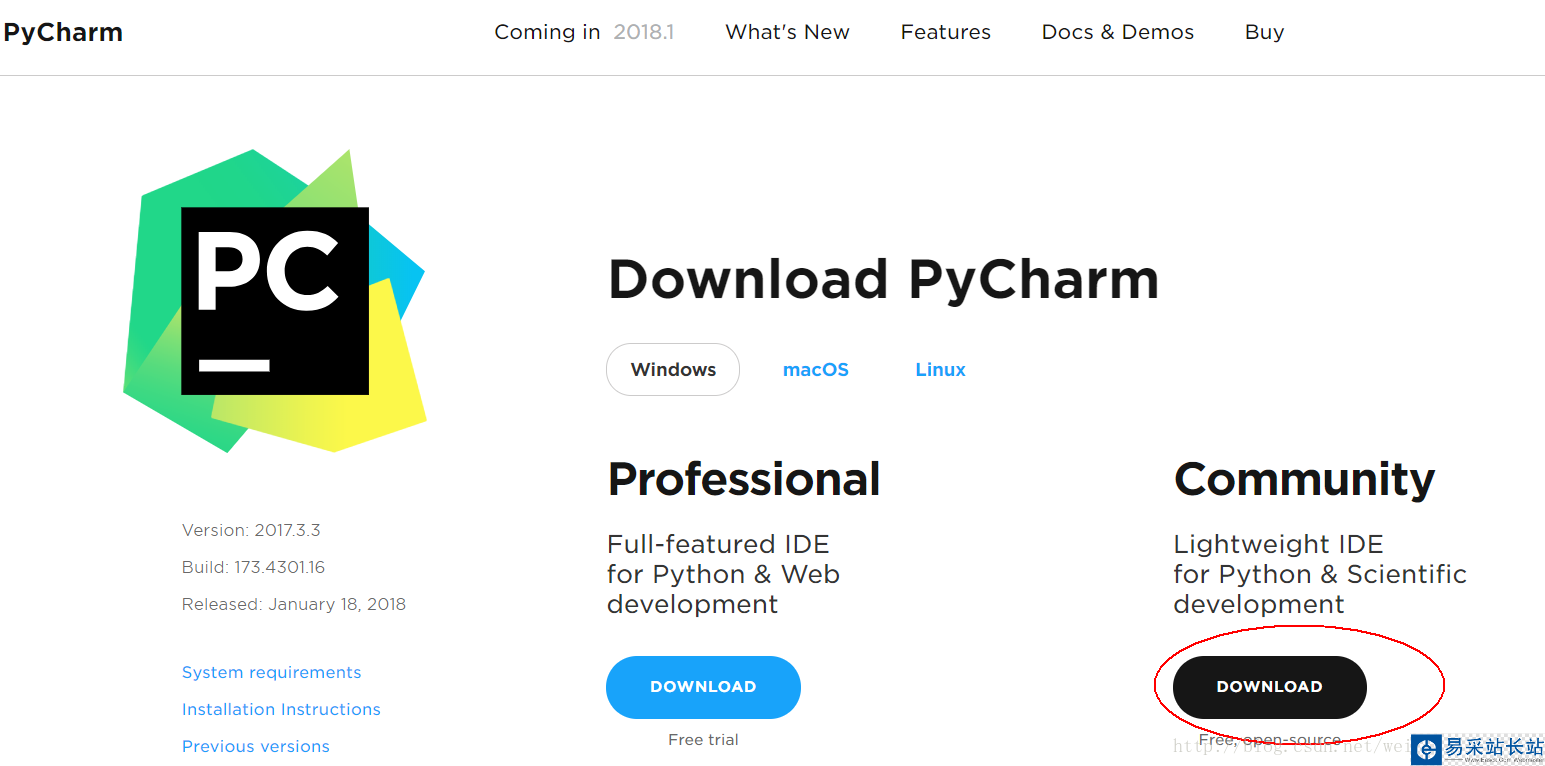The height and width of the screenshot is (766, 1545).
Task: Click the Professional heading
Action: pos(744,479)
